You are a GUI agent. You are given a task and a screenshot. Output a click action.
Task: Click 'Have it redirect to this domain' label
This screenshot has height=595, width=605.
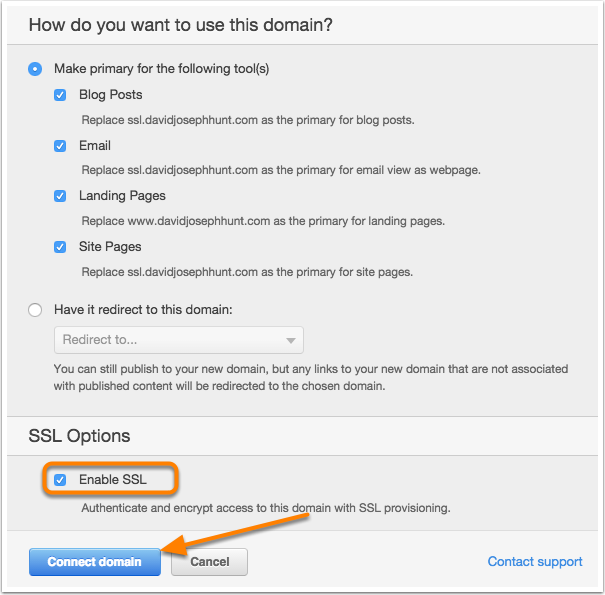tap(143, 310)
